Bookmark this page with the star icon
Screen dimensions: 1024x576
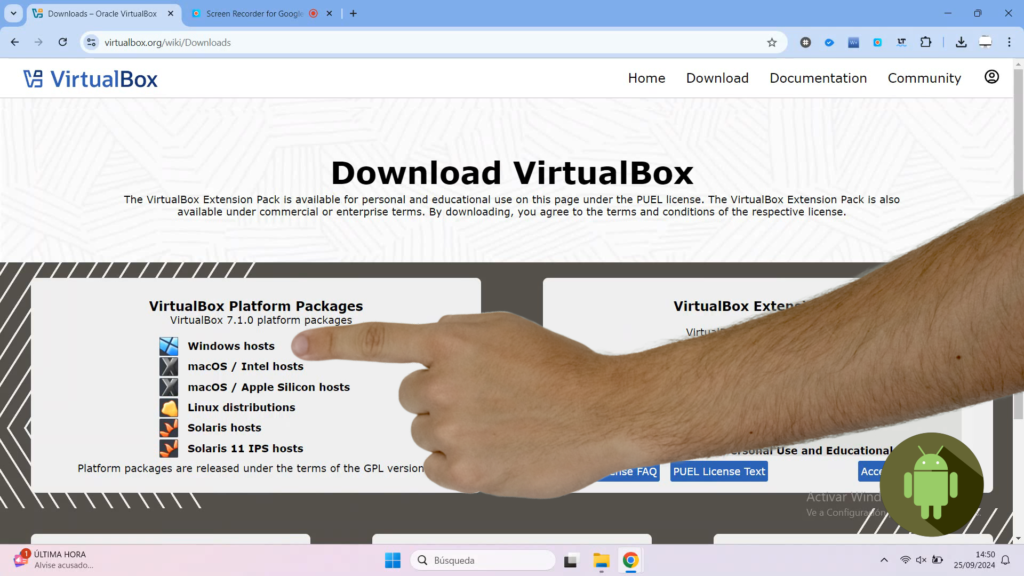(771, 42)
